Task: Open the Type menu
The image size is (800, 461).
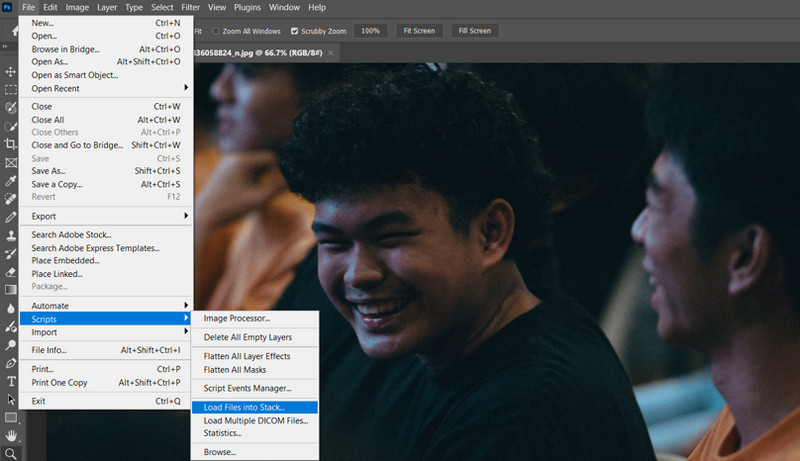Action: [134, 7]
